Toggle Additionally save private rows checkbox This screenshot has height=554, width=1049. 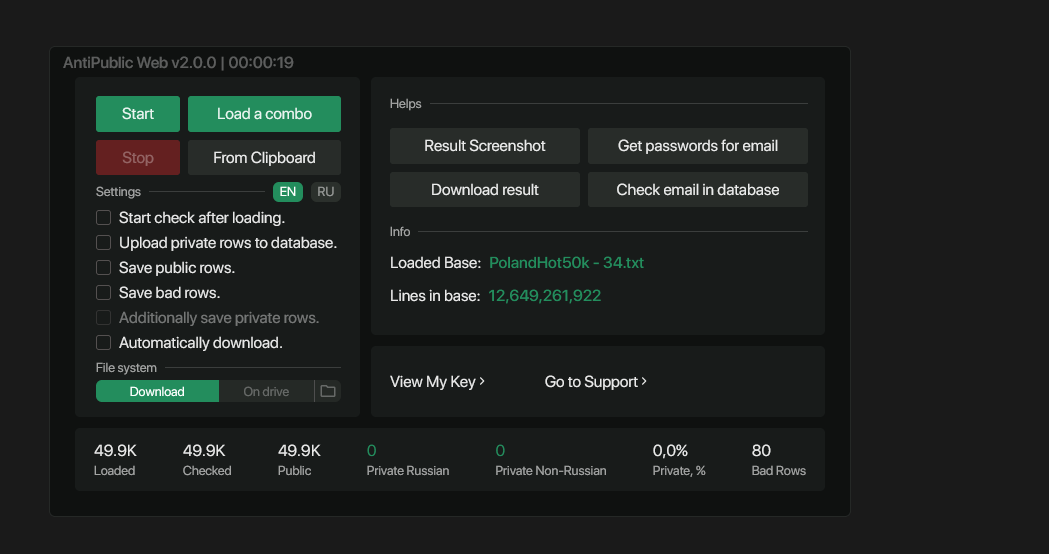pos(103,318)
